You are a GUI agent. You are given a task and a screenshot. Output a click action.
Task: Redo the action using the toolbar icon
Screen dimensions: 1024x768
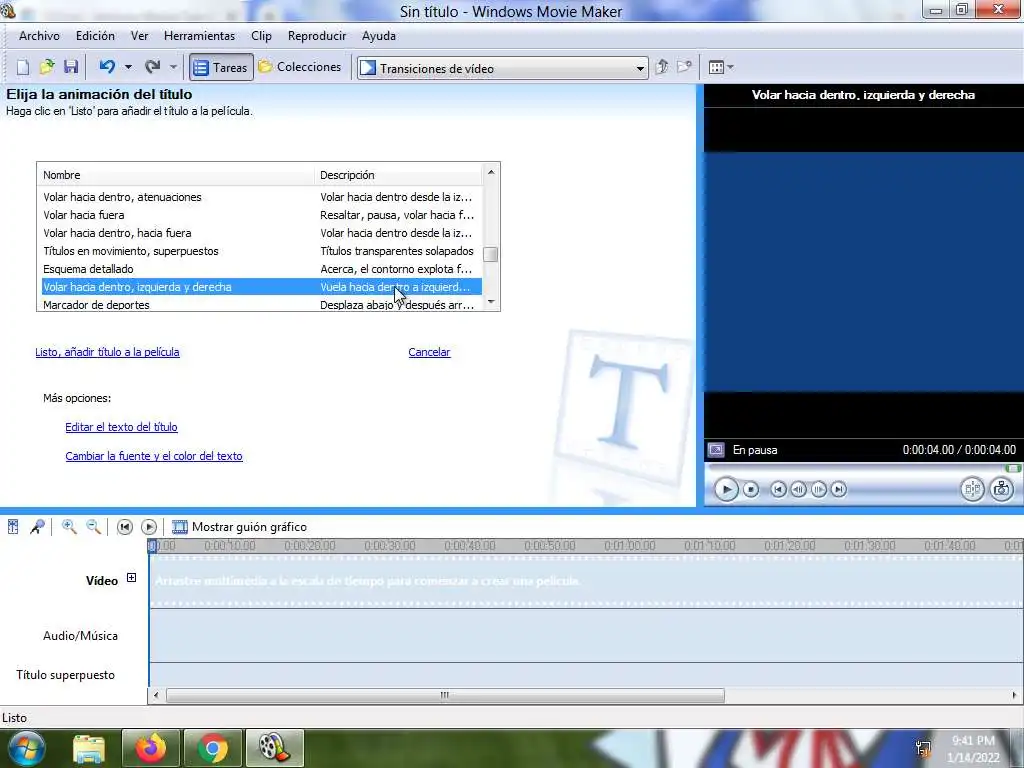click(153, 67)
